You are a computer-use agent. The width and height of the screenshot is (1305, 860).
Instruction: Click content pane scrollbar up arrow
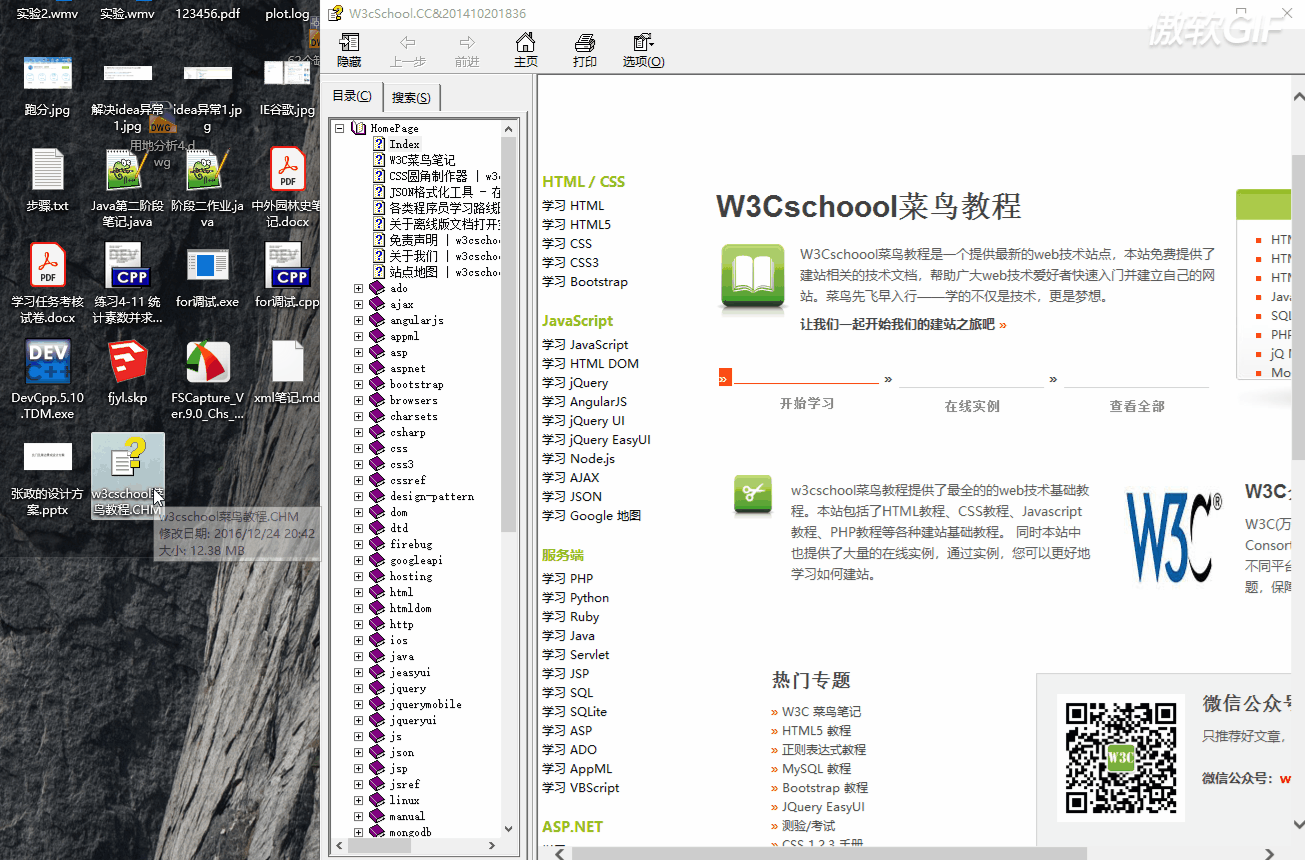point(1298,97)
